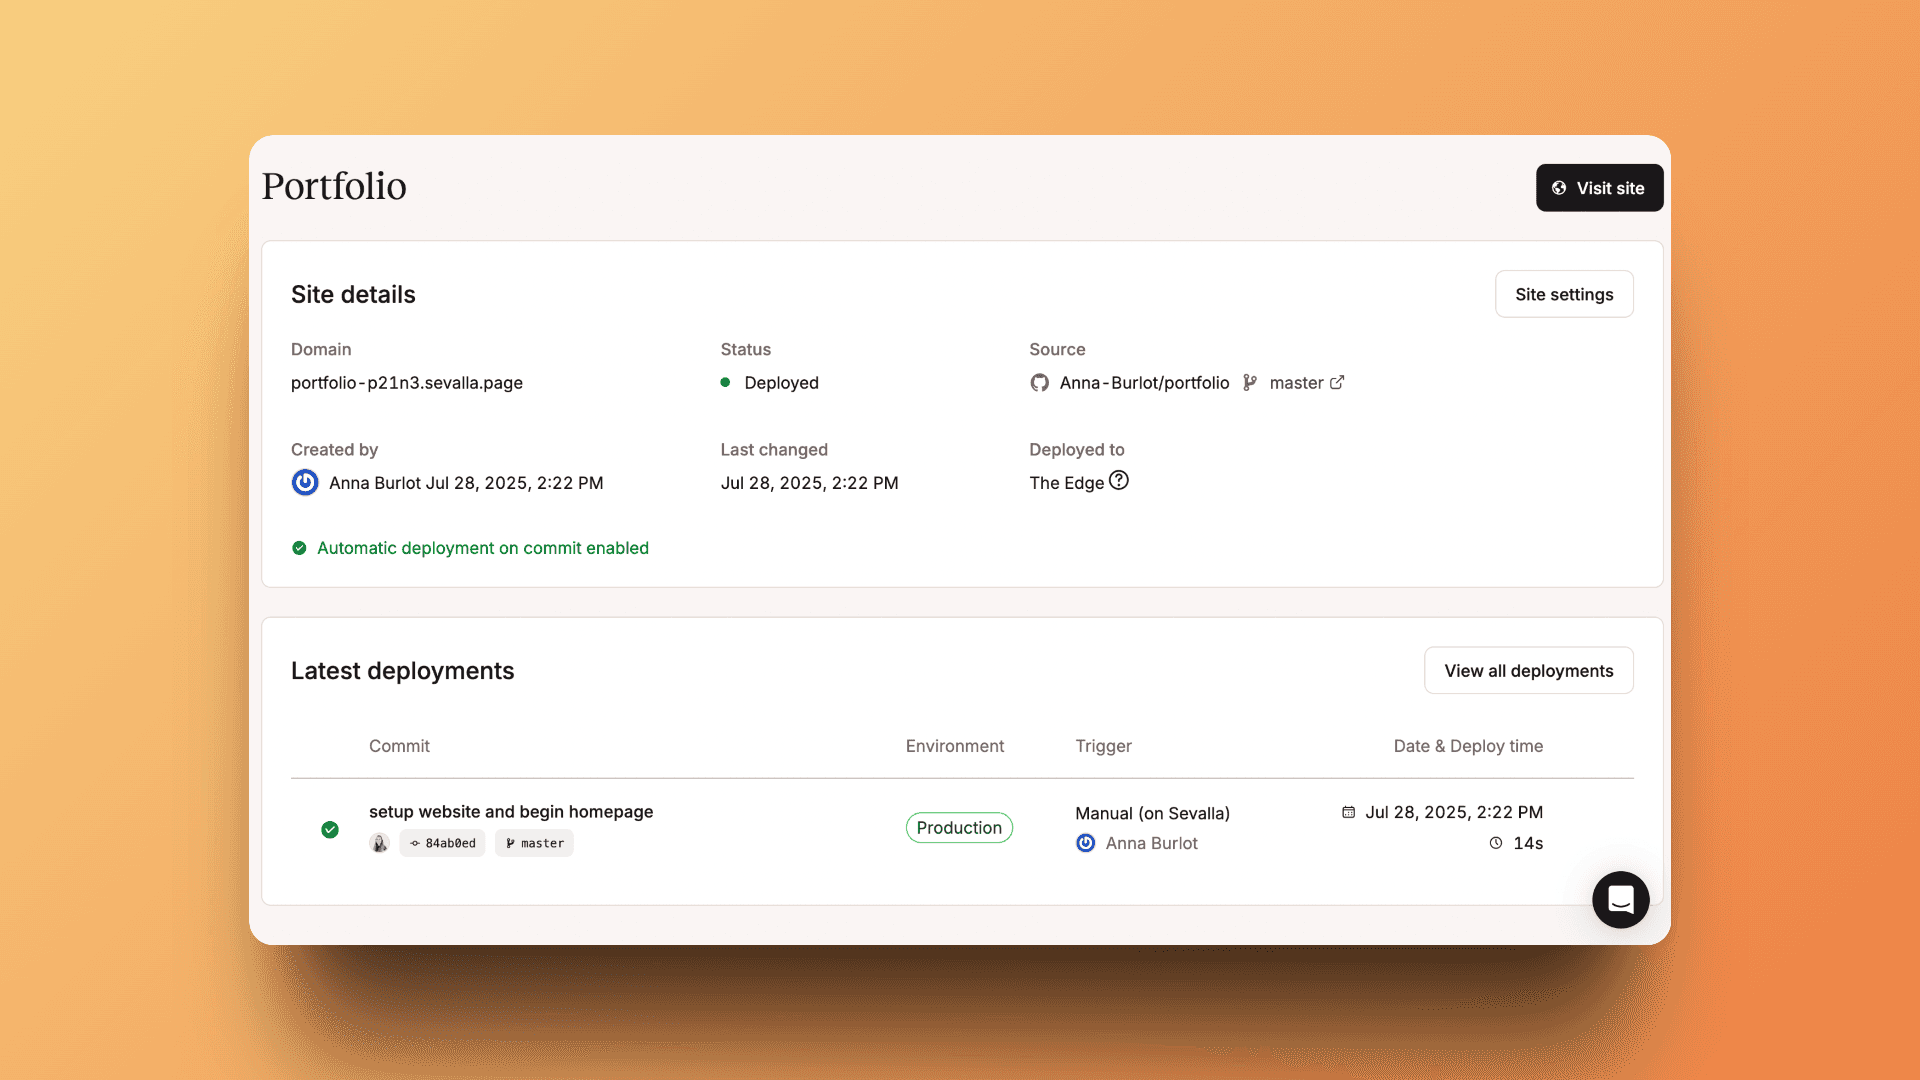Open the master branch link in Source
Viewport: 1920px width, 1080px height.
(x=1296, y=383)
